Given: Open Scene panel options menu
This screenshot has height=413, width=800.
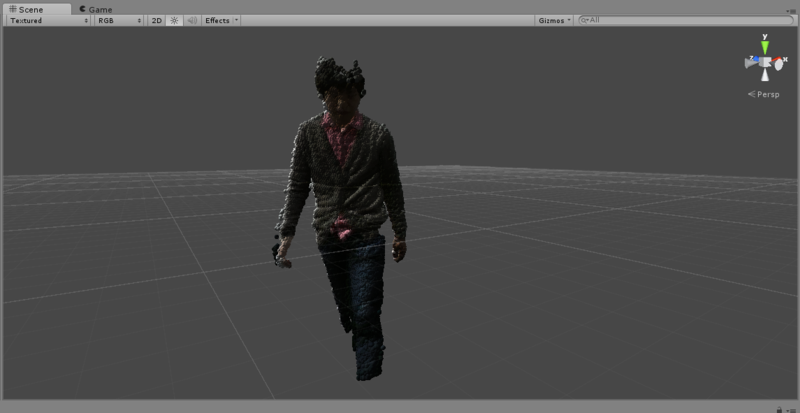Looking at the screenshot, I should pos(790,11).
